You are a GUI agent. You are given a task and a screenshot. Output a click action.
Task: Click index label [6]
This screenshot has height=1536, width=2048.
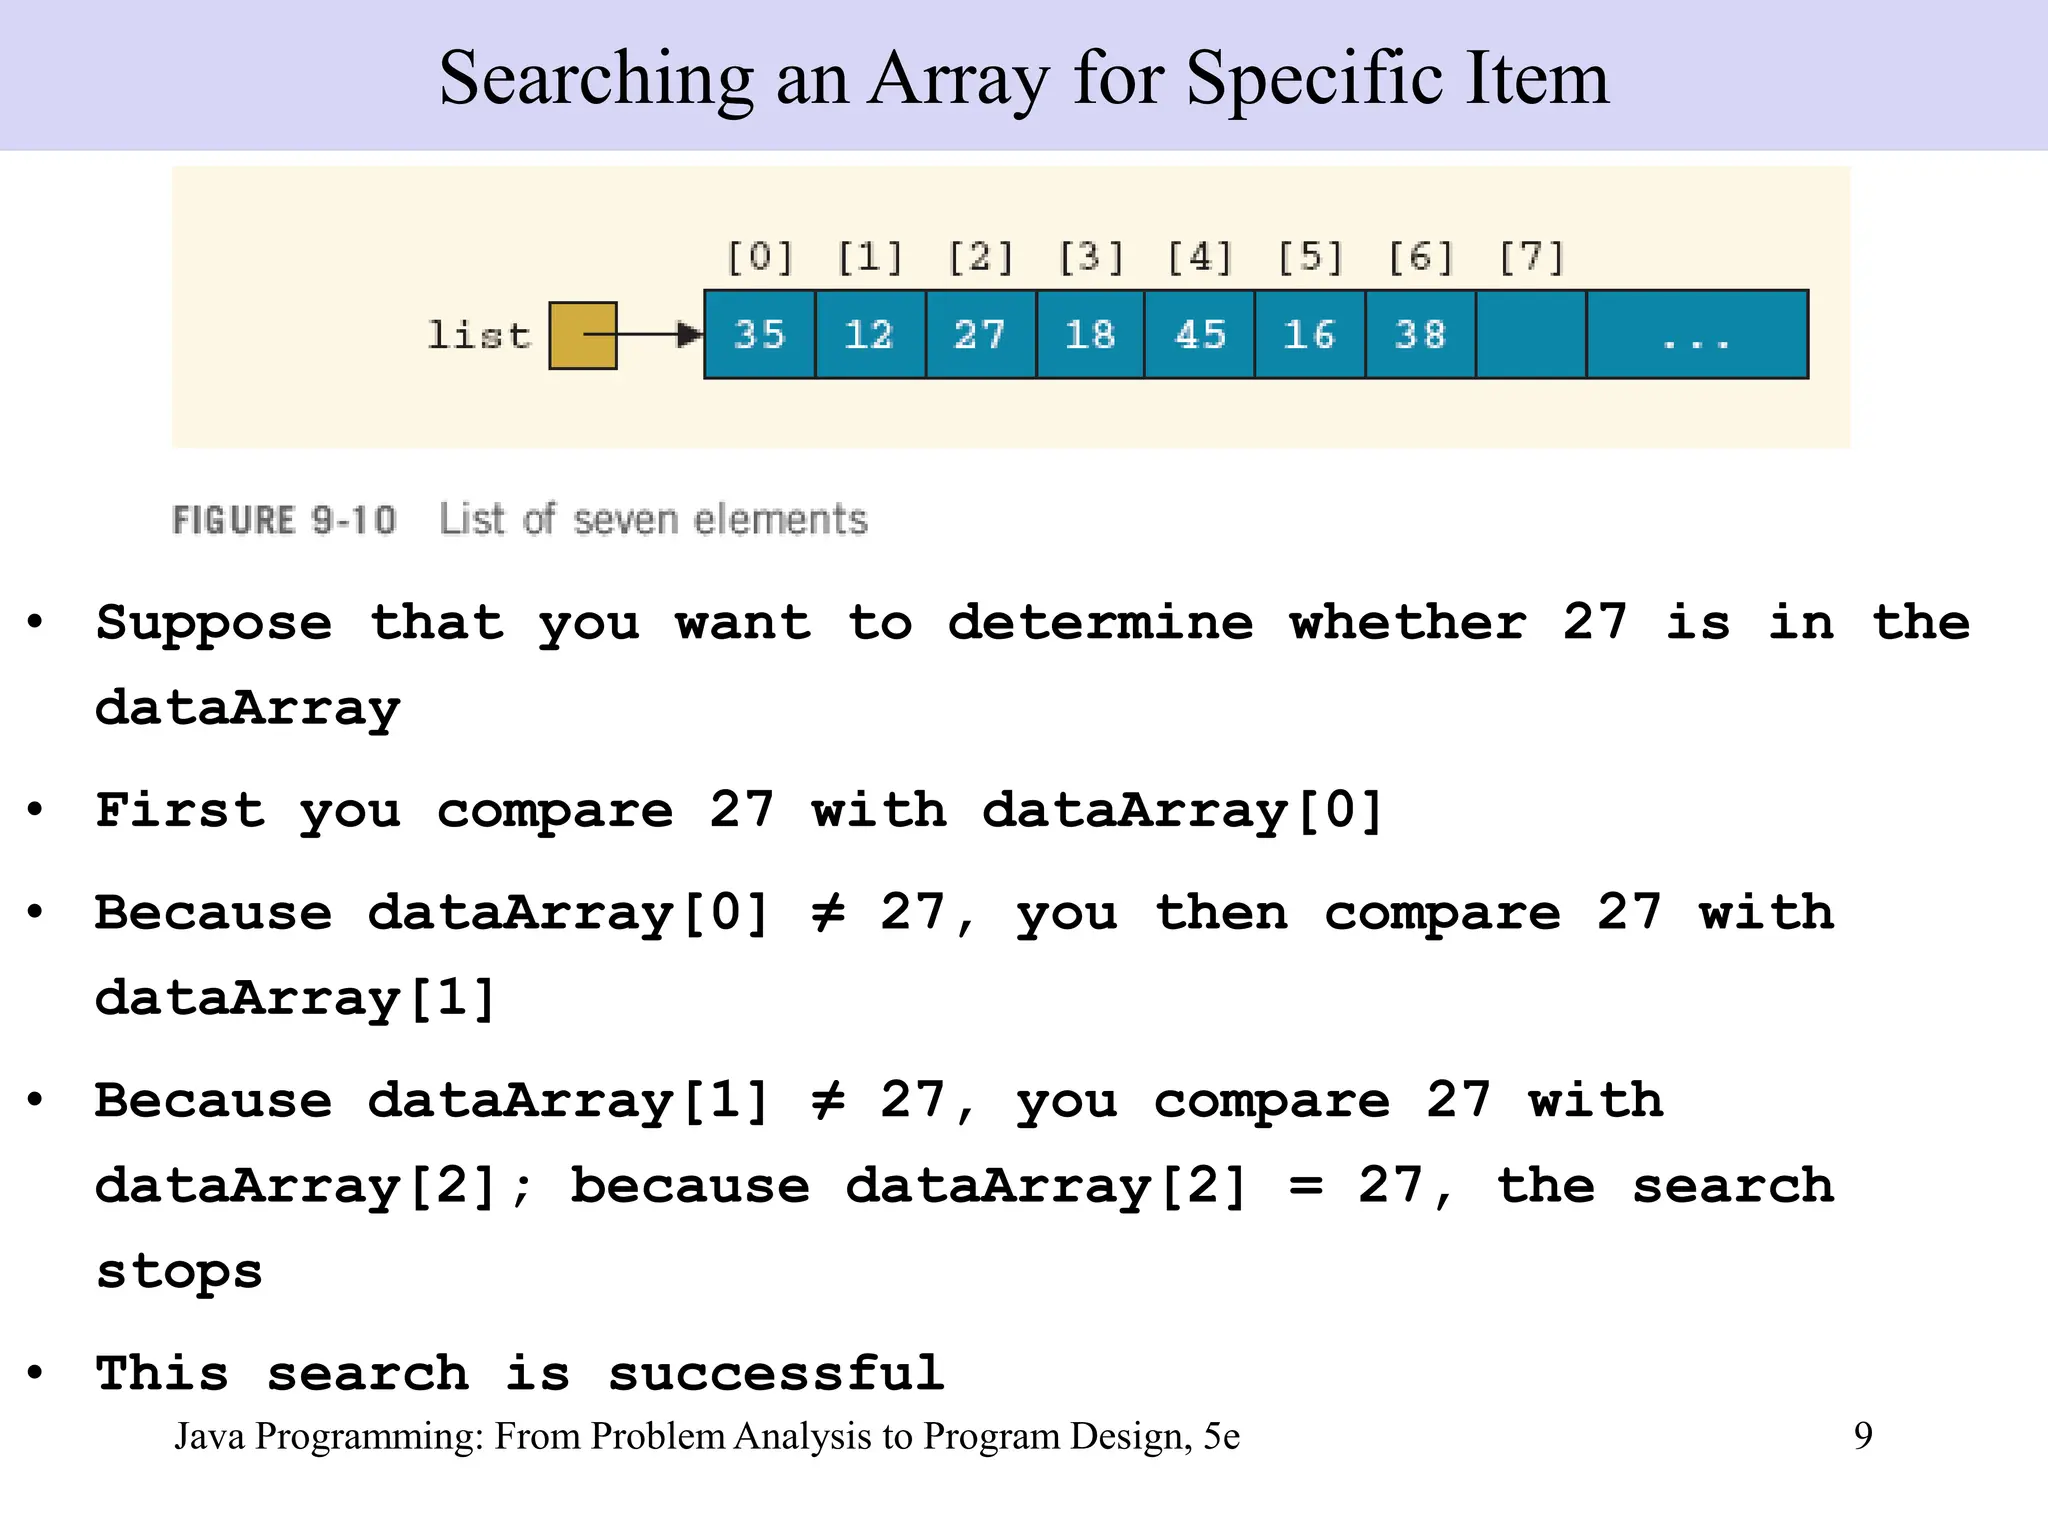point(1421,257)
